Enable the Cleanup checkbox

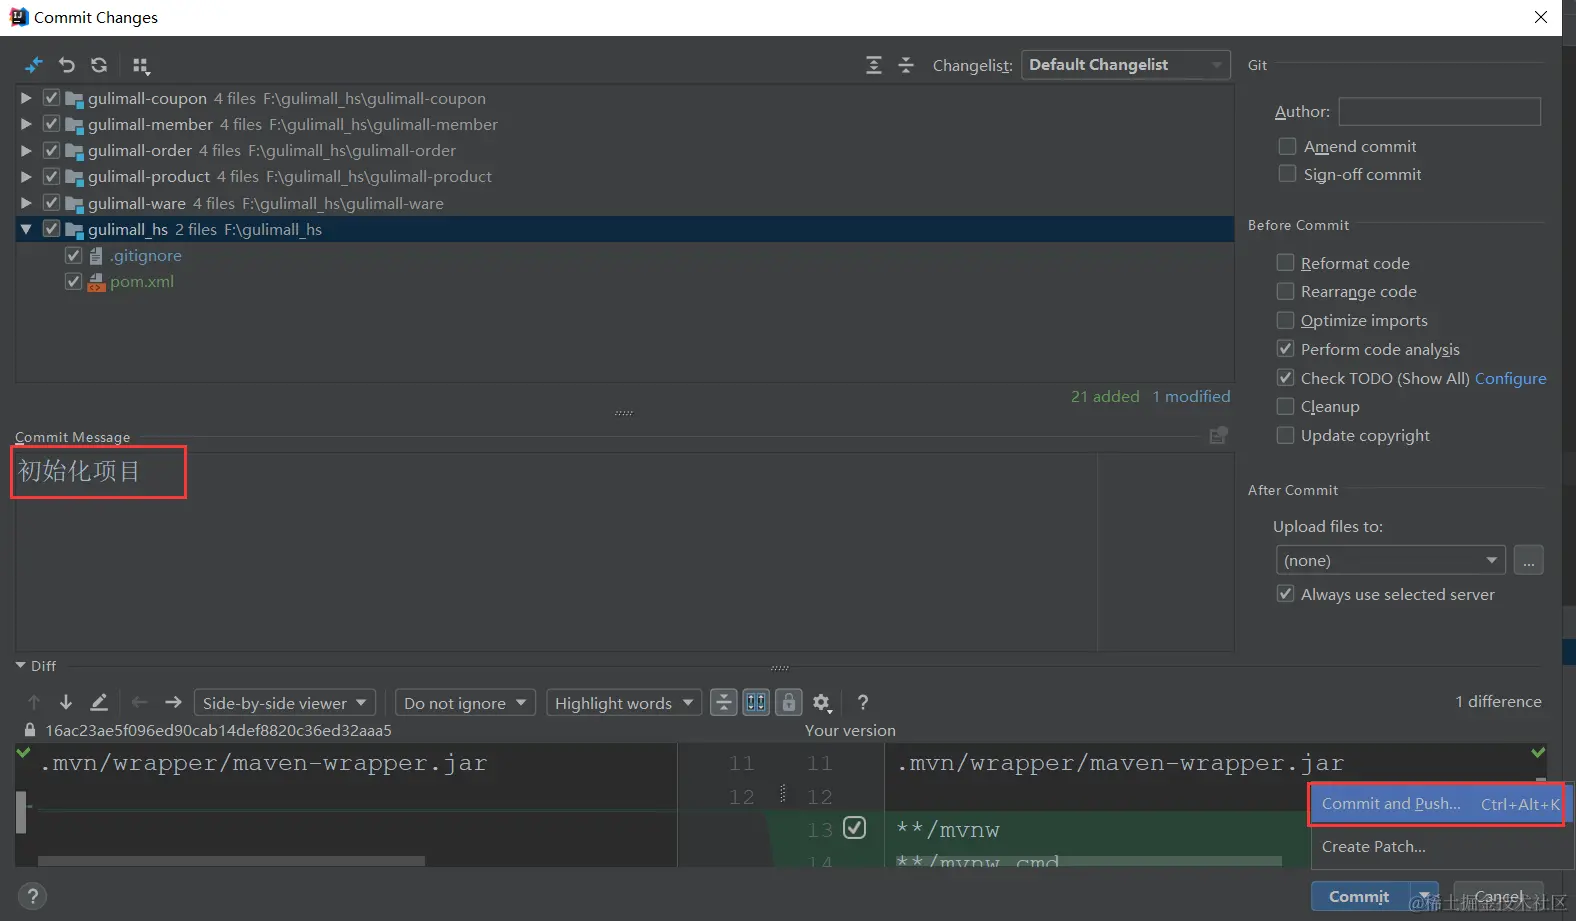[1285, 406]
